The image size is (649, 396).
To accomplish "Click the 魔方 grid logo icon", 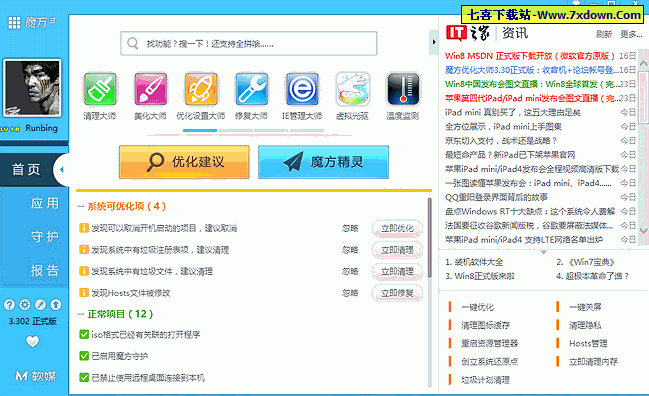I will [14, 22].
